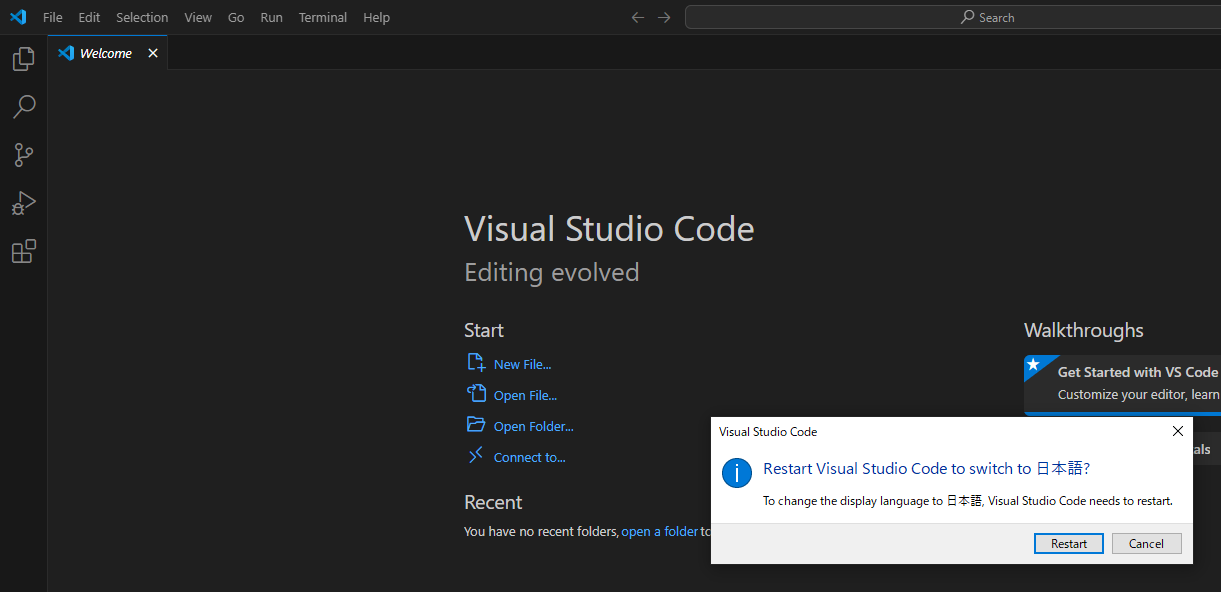Open the Help menu
1221x592 pixels.
(376, 17)
